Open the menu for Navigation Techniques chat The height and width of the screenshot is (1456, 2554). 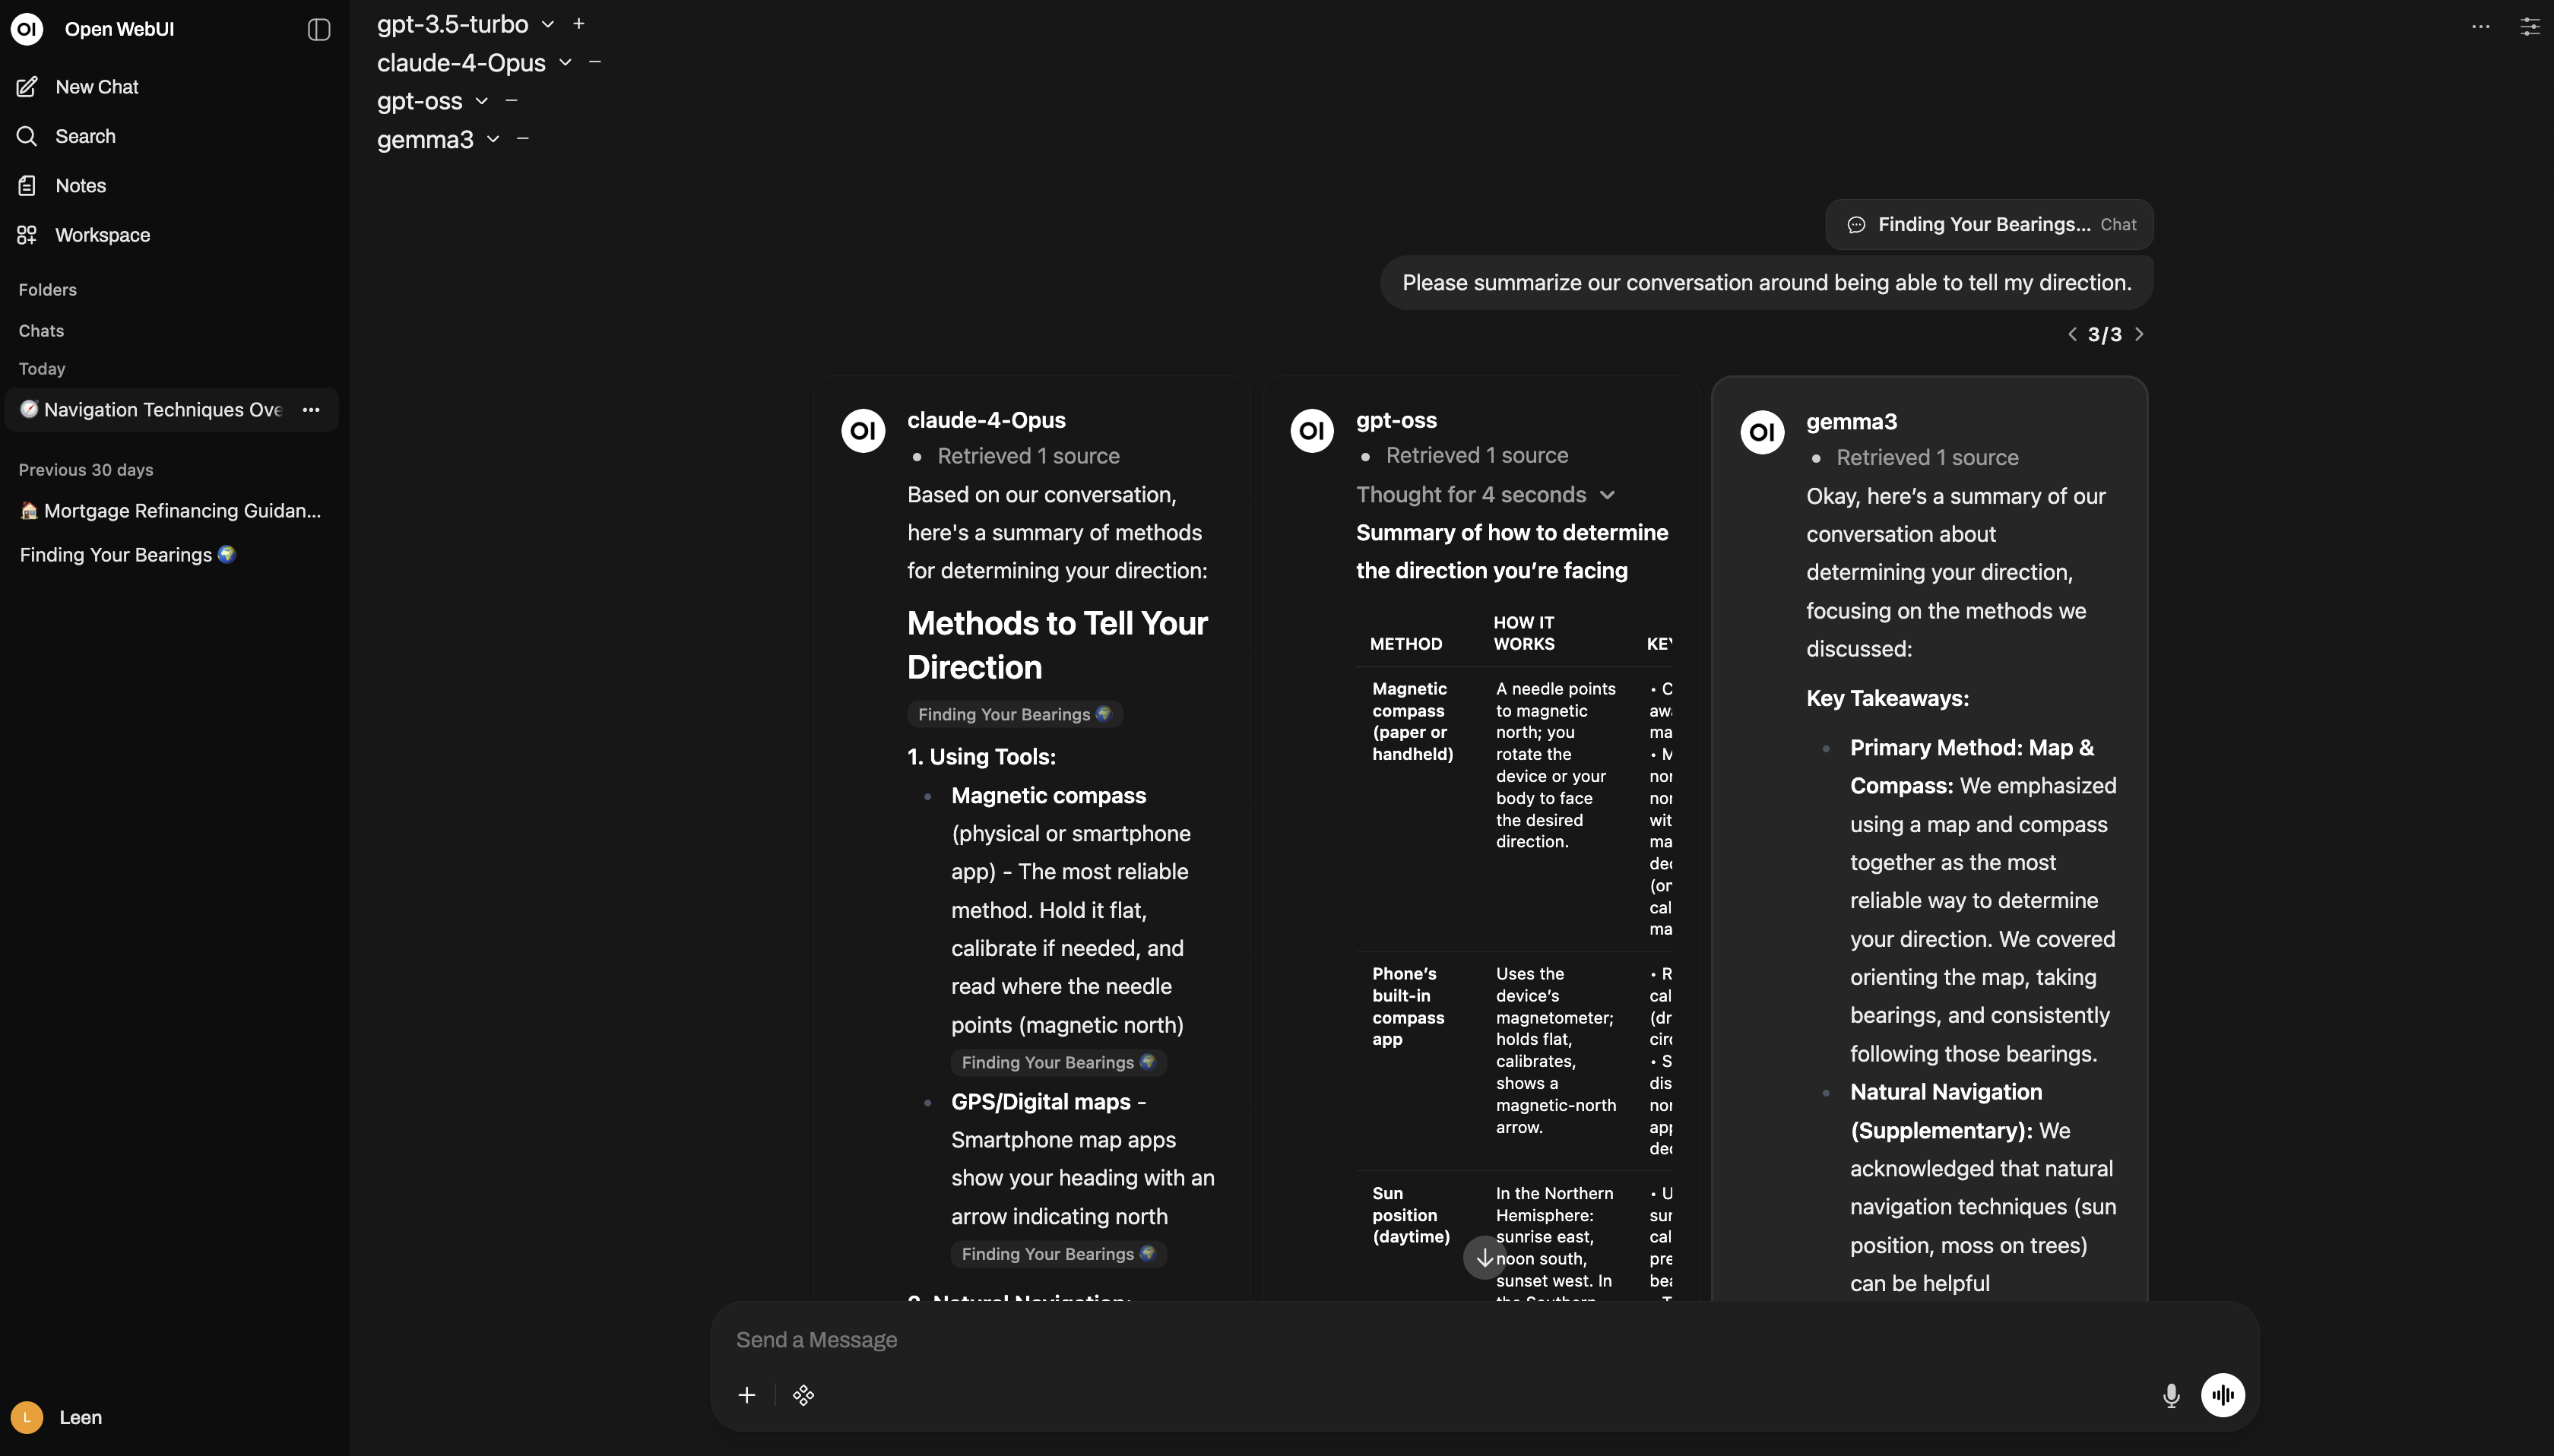(x=311, y=410)
